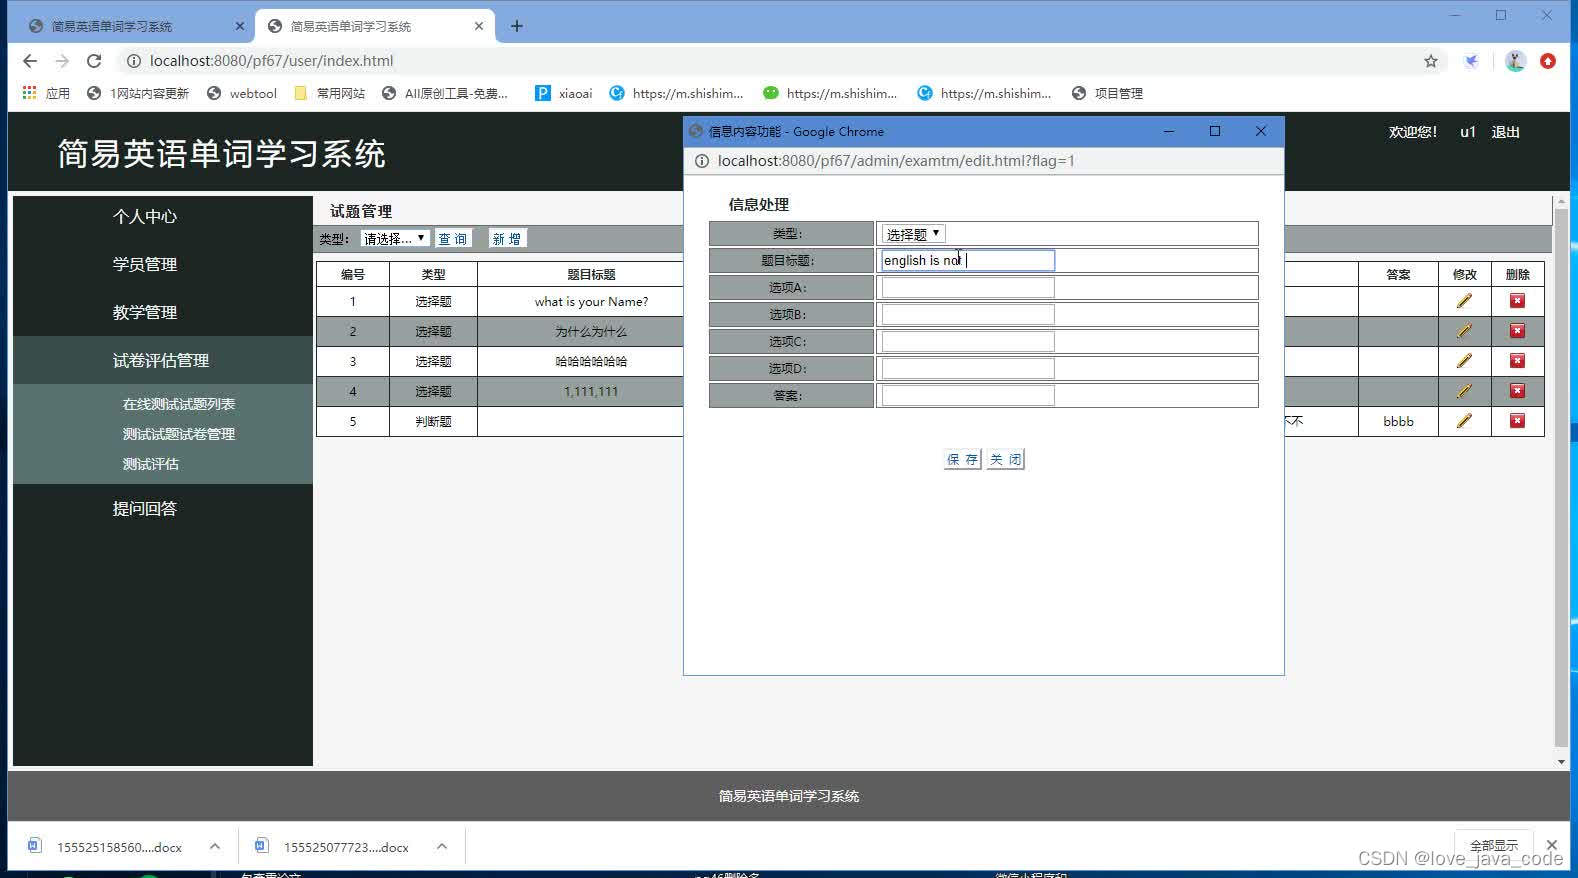The height and width of the screenshot is (878, 1578).
Task: Click the 选项A input field
Action: (967, 287)
